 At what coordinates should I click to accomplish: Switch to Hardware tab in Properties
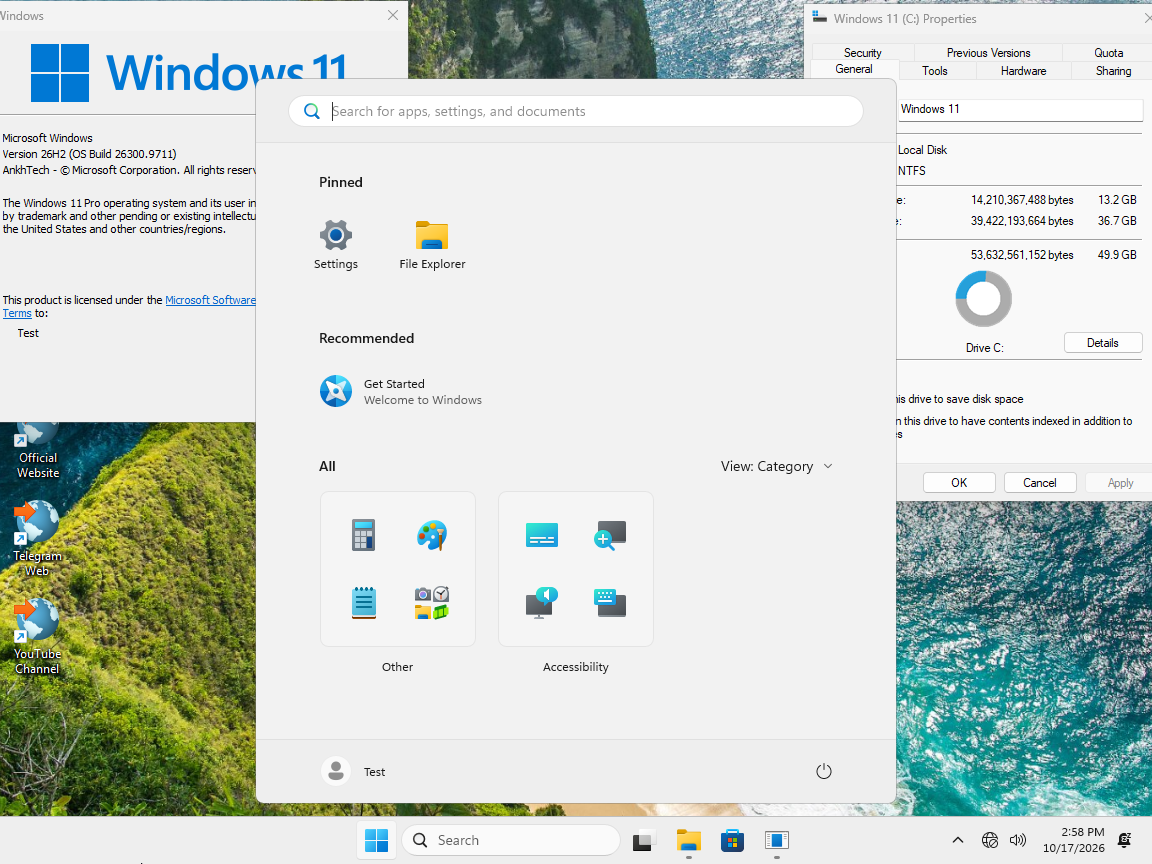pos(1023,71)
